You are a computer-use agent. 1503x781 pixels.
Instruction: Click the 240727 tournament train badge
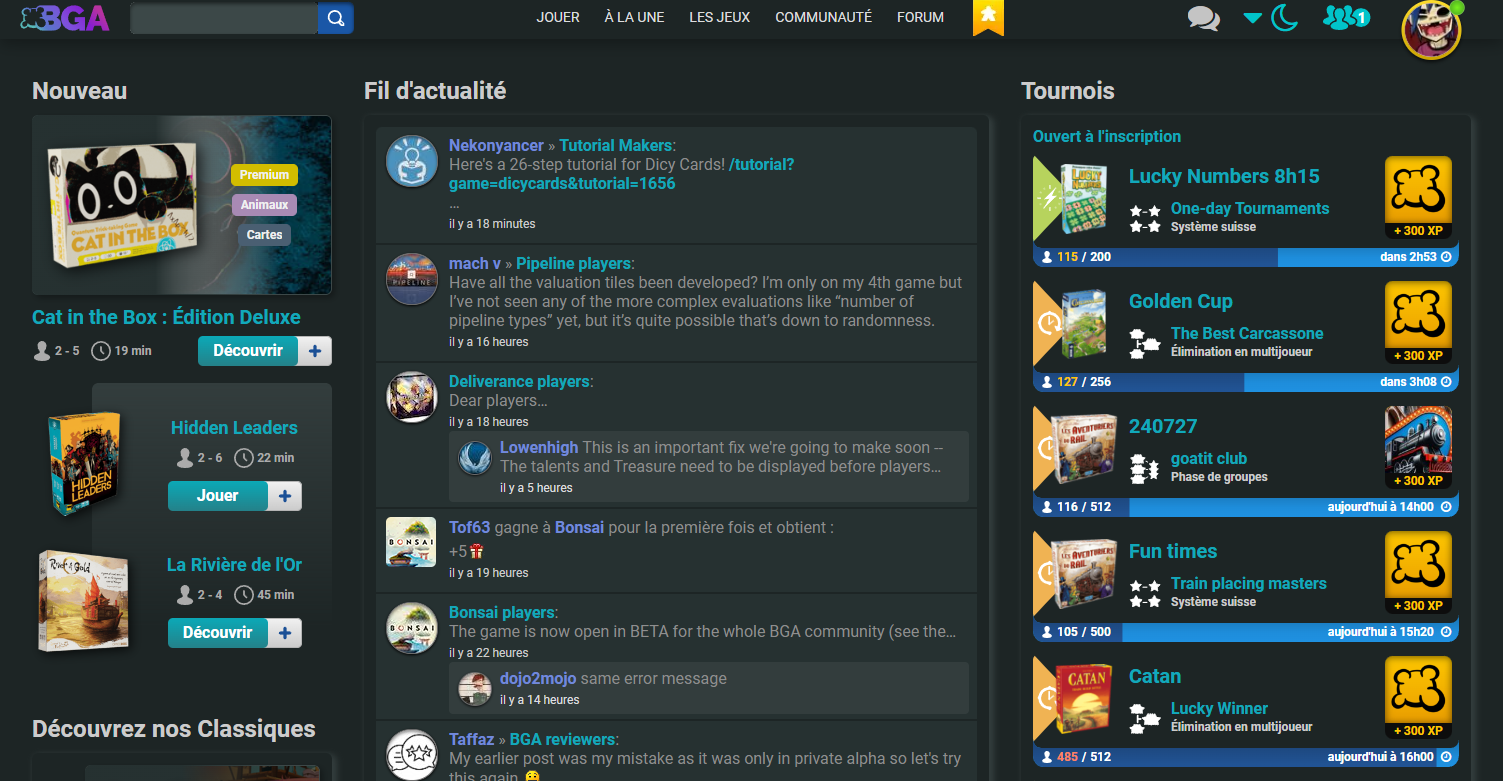pos(1418,448)
